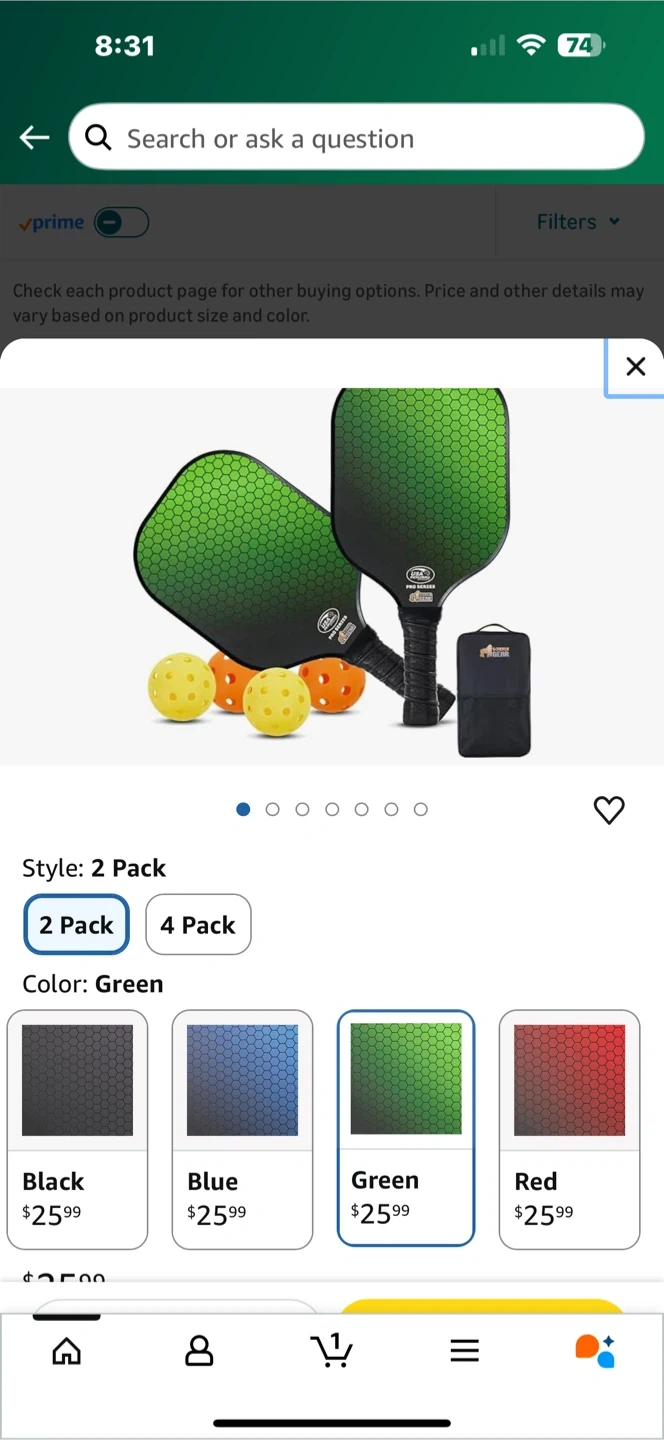
Task: Tap the green pickleball paddle product image
Action: point(332,575)
